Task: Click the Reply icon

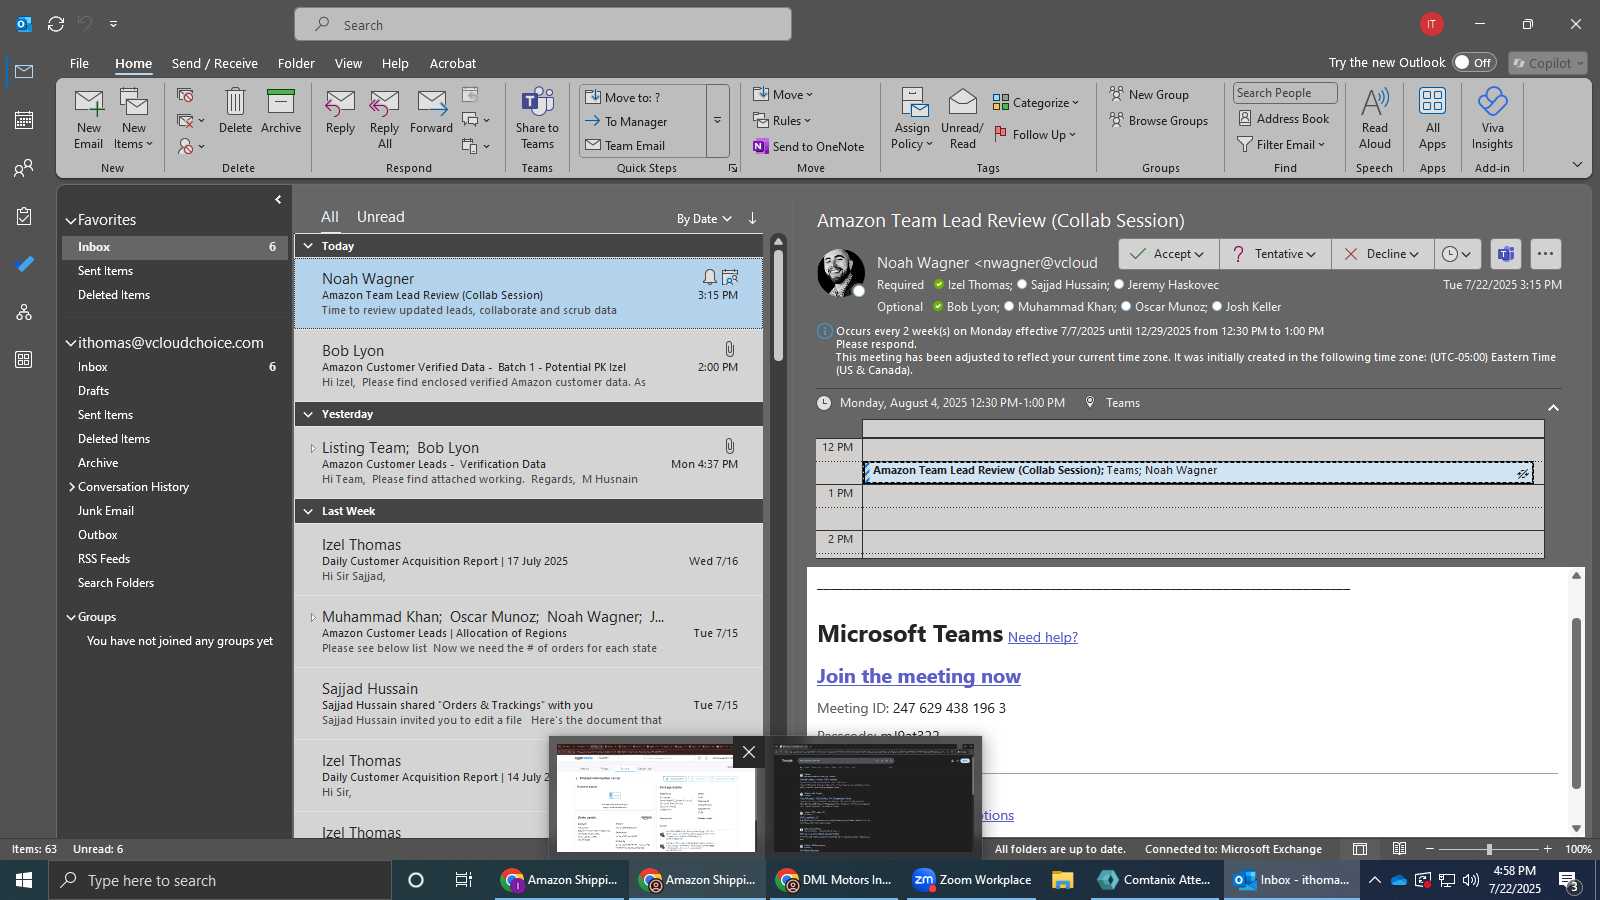Action: [x=340, y=102]
